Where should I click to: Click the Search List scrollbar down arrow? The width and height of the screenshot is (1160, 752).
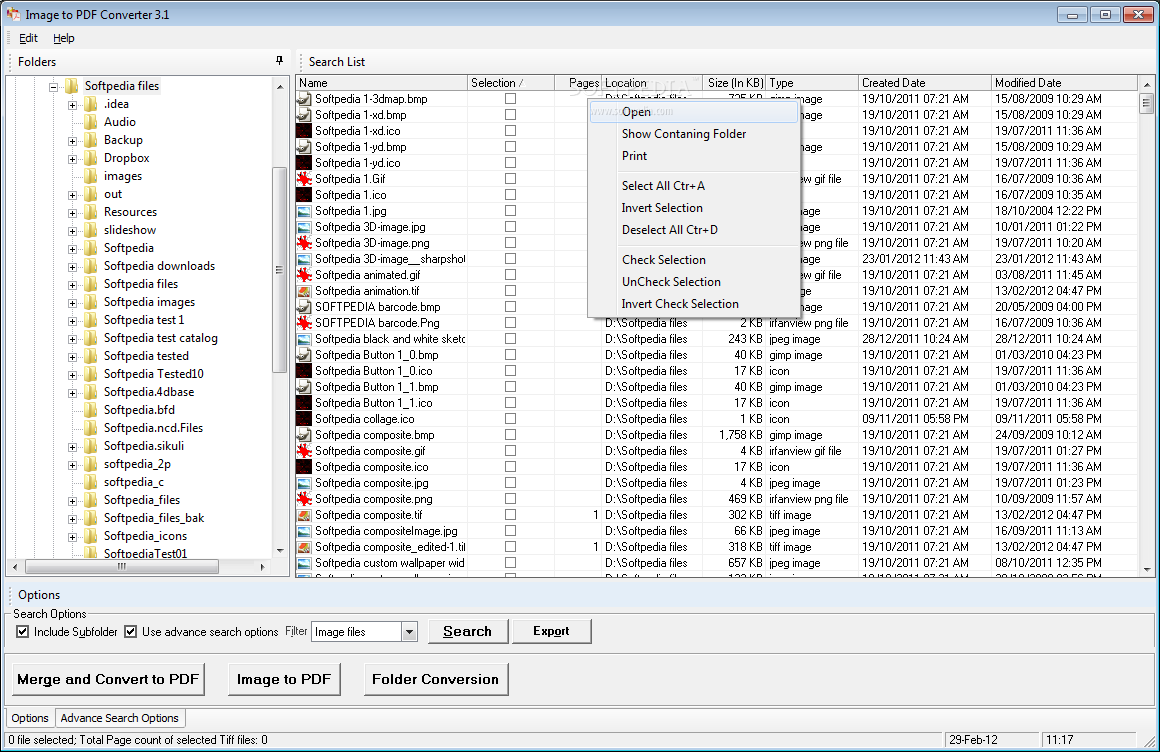pos(1147,570)
